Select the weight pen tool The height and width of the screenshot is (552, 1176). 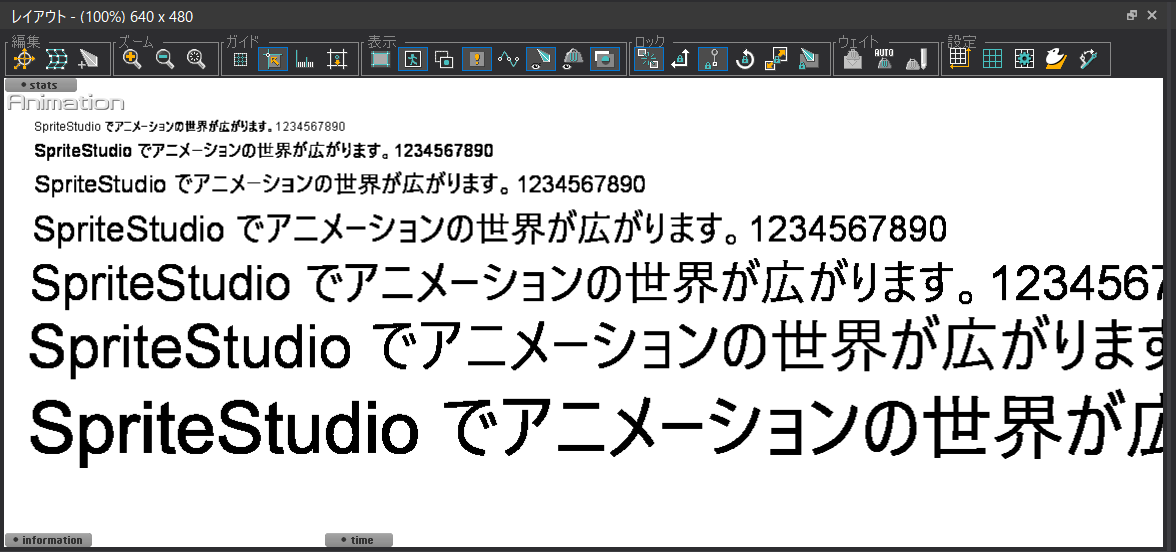916,59
